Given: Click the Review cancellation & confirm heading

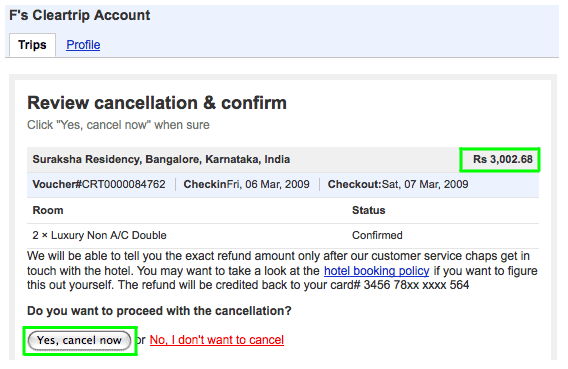Looking at the screenshot, I should (x=157, y=103).
